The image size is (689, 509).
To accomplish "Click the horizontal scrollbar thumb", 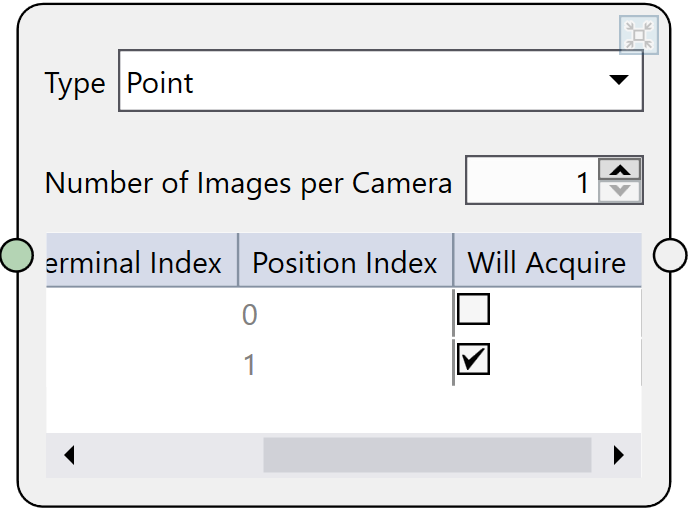I will (427, 455).
